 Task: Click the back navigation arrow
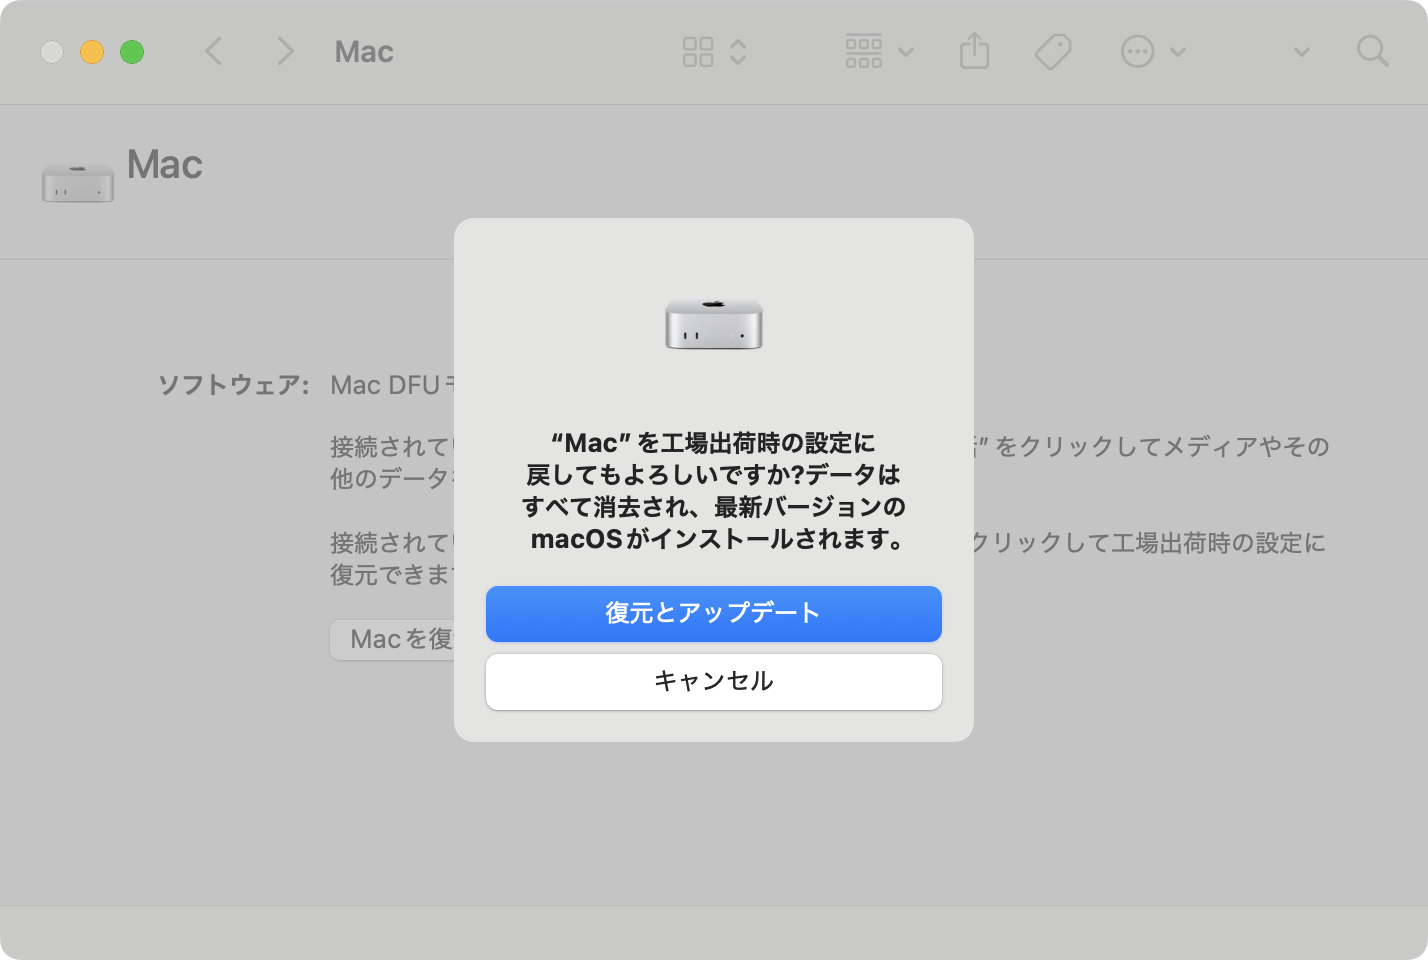[x=213, y=51]
